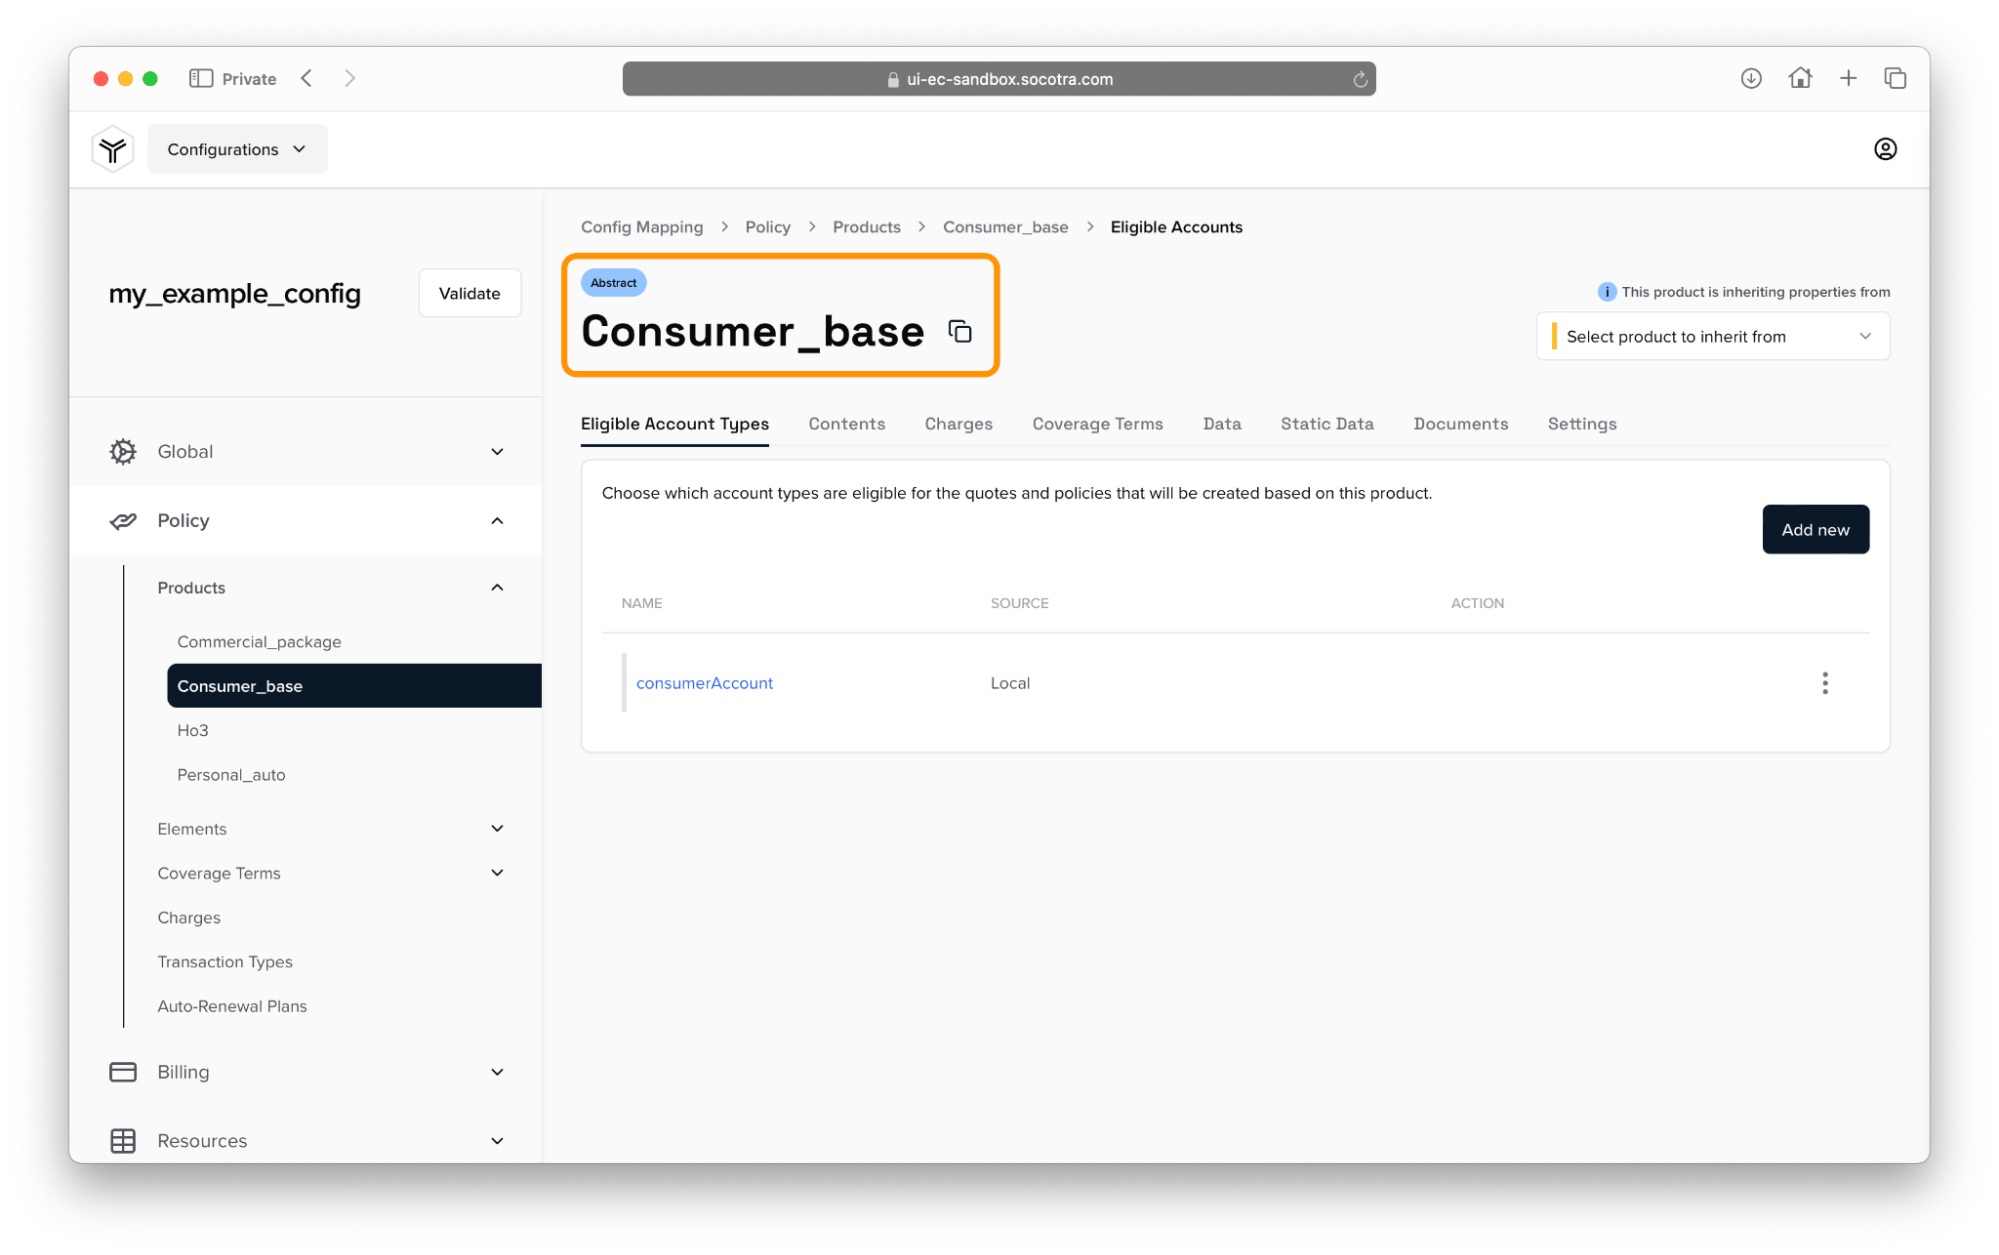This screenshot has height=1255, width=1999.
Task: Switch to the Coverage Terms tab
Action: 1097,424
